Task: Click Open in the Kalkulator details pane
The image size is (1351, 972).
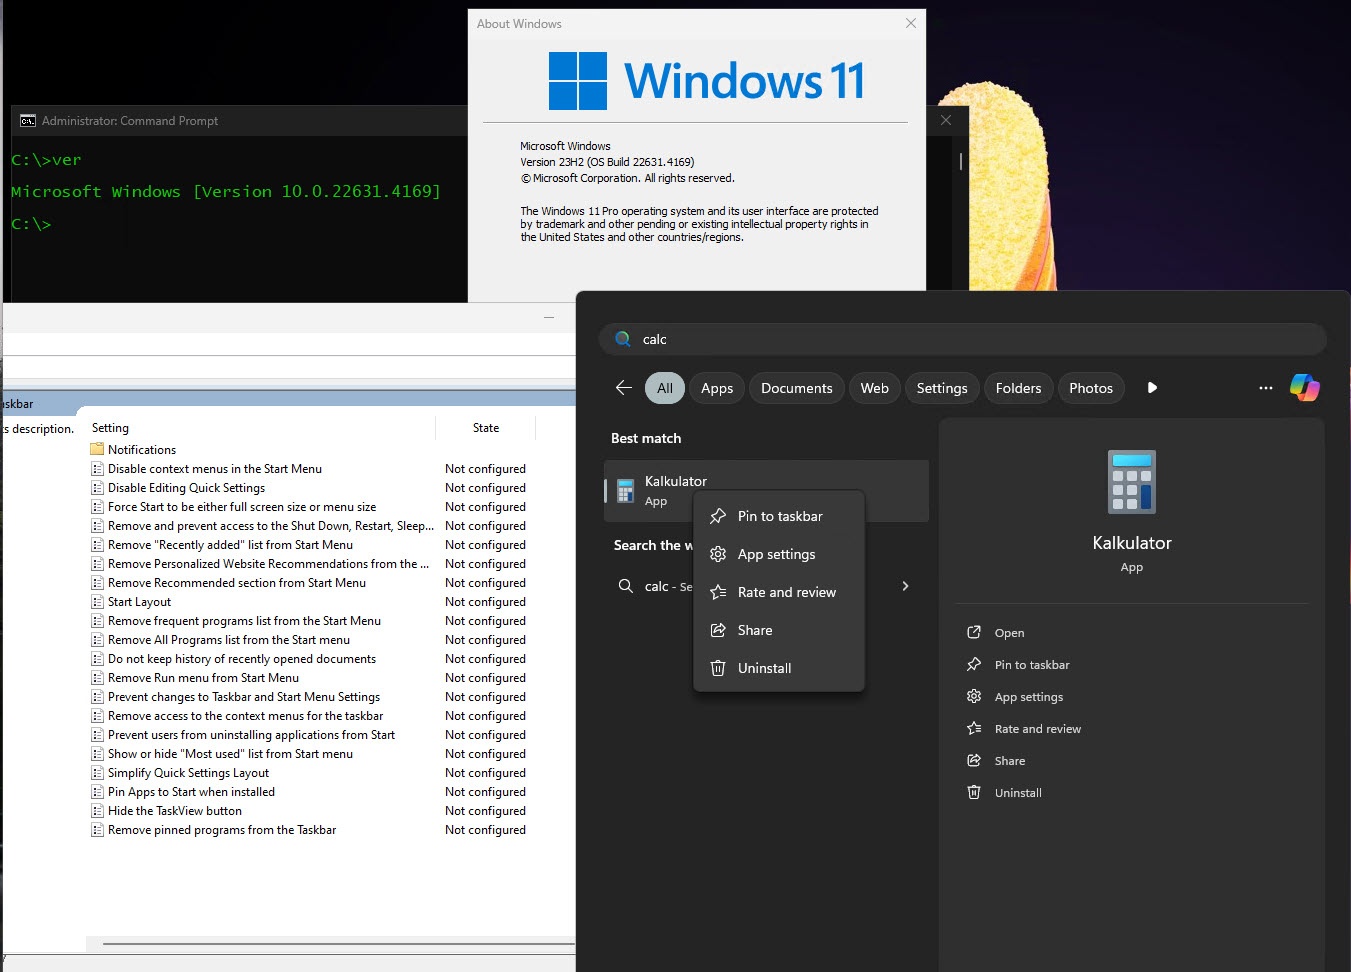Action: coord(1009,633)
